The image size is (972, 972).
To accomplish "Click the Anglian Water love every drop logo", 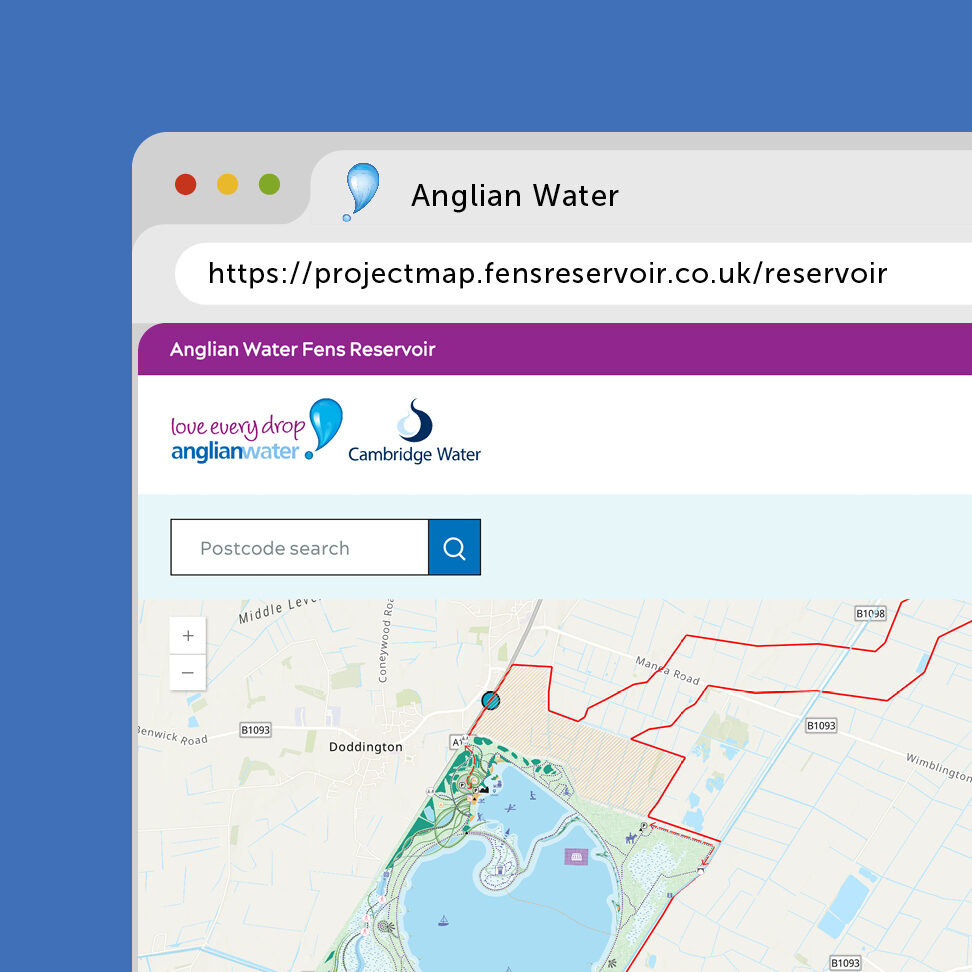I will [256, 430].
